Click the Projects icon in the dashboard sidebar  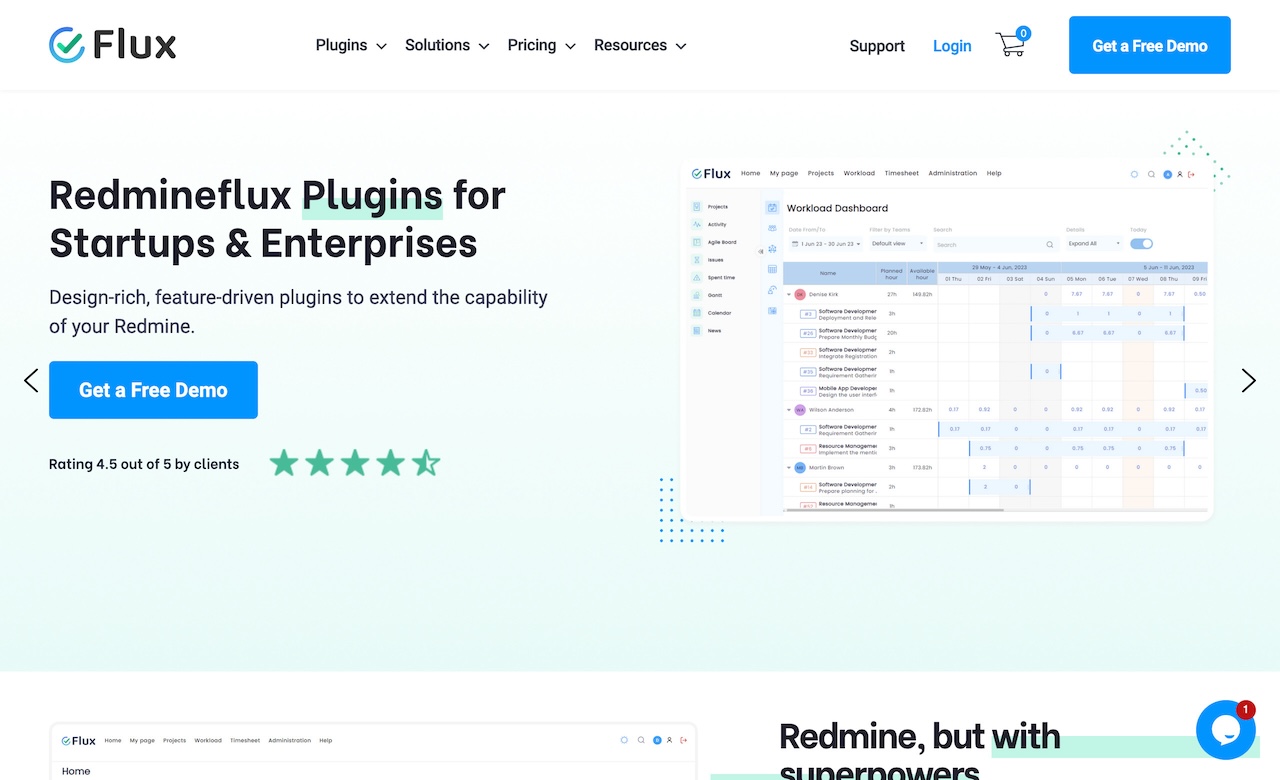point(697,207)
